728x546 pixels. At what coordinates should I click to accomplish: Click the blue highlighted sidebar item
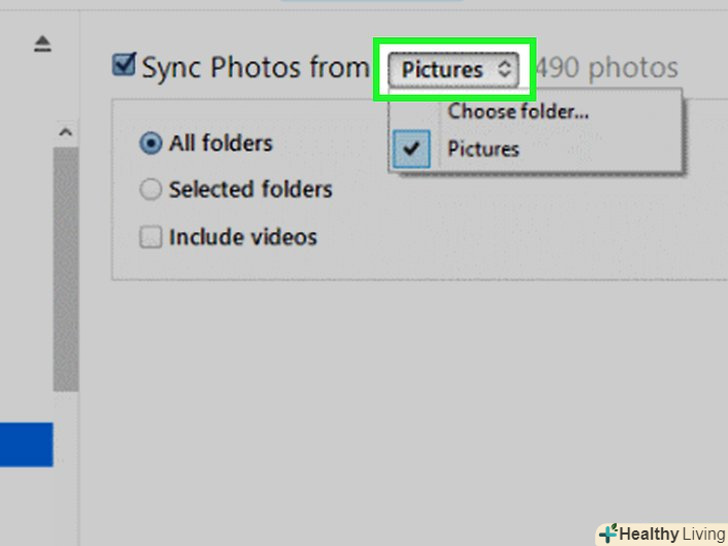click(x=26, y=444)
